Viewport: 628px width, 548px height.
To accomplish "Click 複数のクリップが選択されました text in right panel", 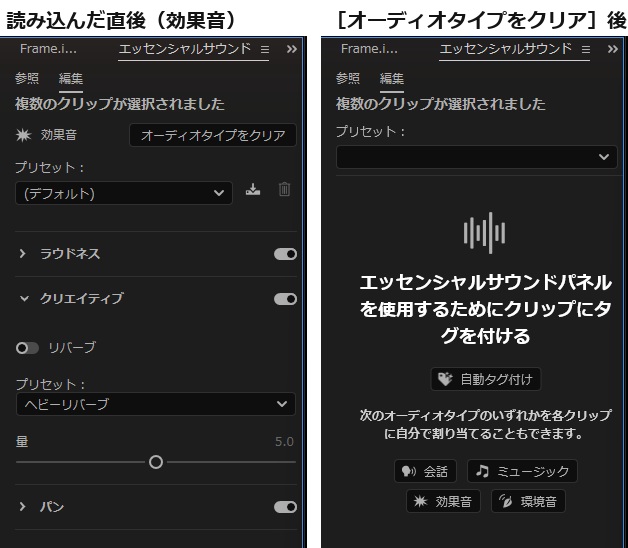I will (441, 104).
